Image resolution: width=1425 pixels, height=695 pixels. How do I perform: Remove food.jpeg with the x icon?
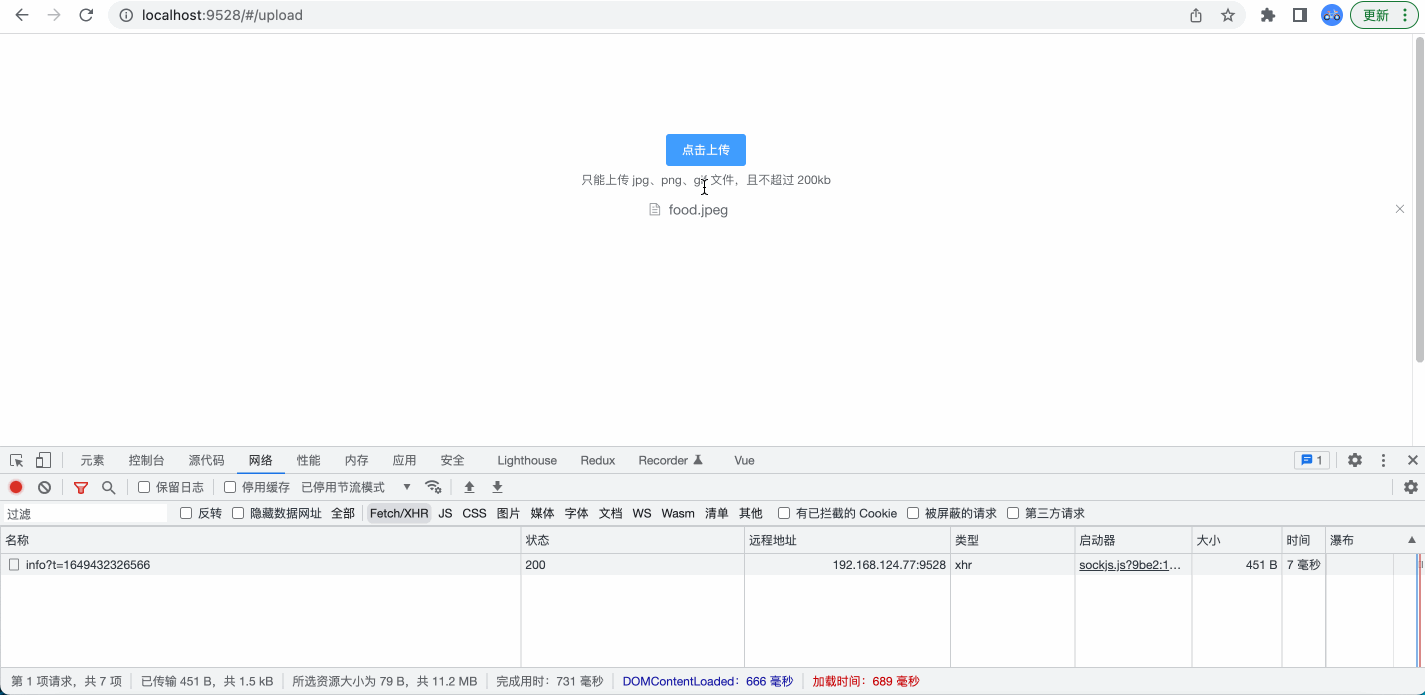pyautogui.click(x=1400, y=209)
